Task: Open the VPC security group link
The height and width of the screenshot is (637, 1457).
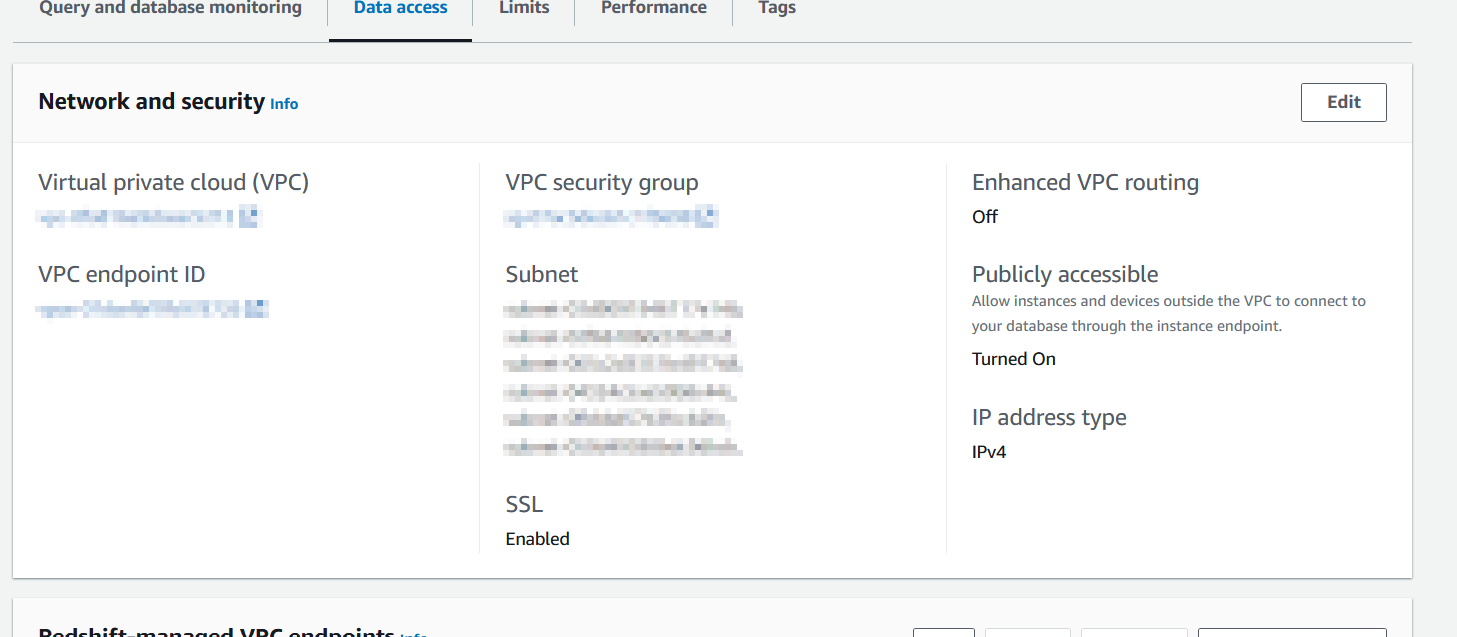Action: [x=600, y=216]
